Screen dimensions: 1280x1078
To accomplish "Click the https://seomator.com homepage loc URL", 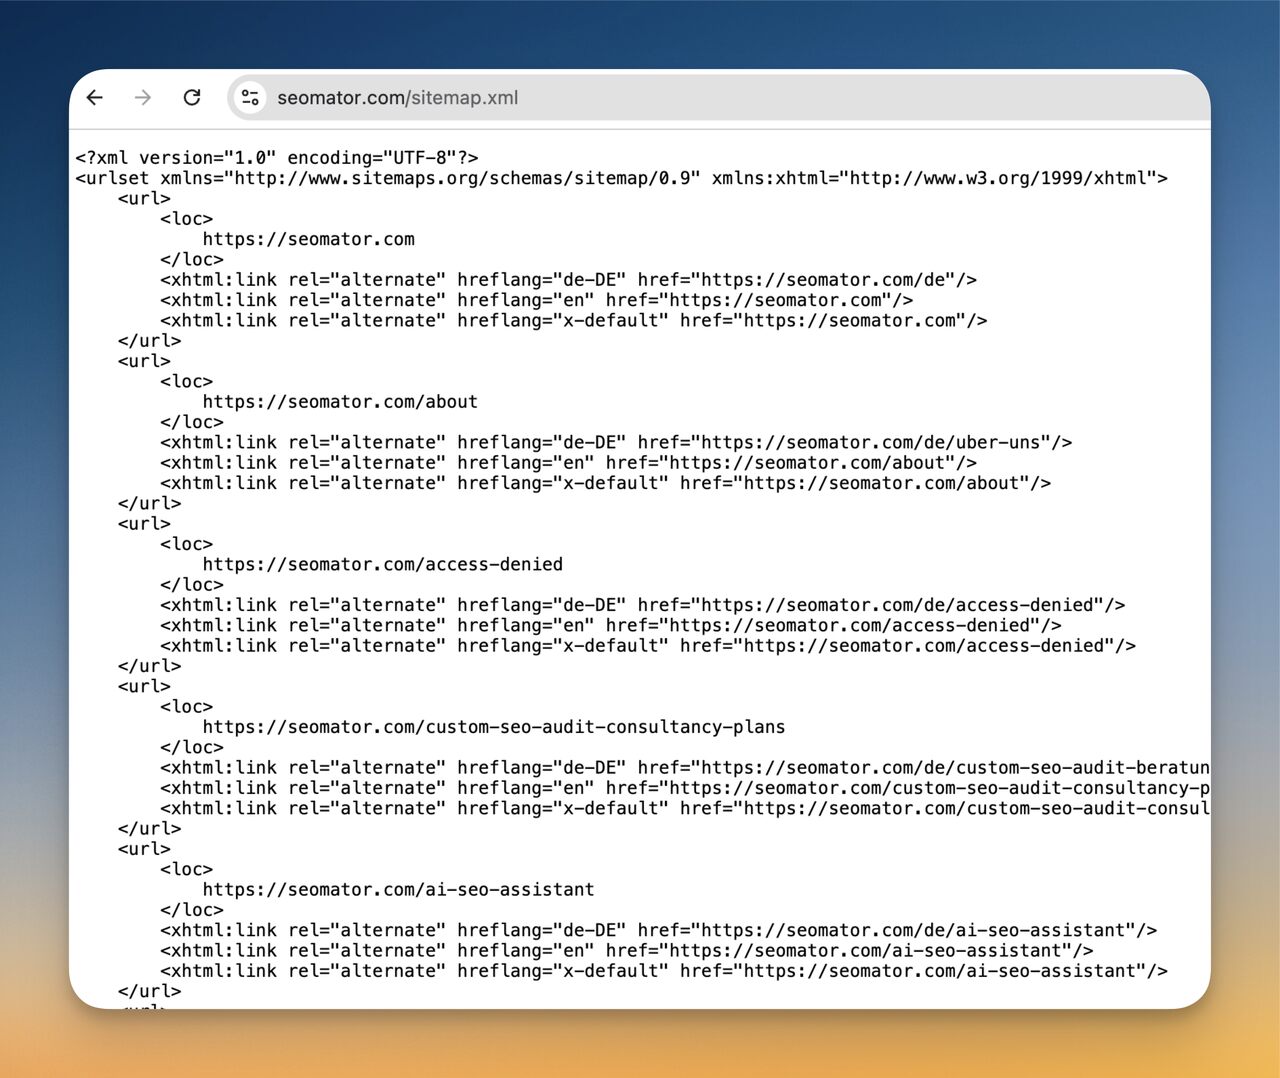I will [x=309, y=239].
